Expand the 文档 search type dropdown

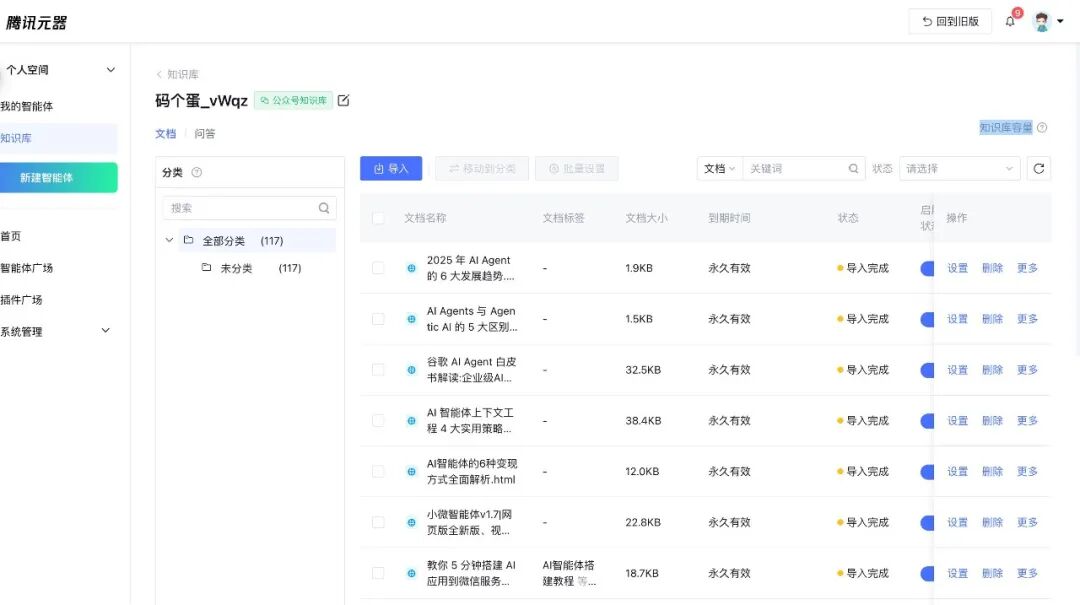[720, 168]
